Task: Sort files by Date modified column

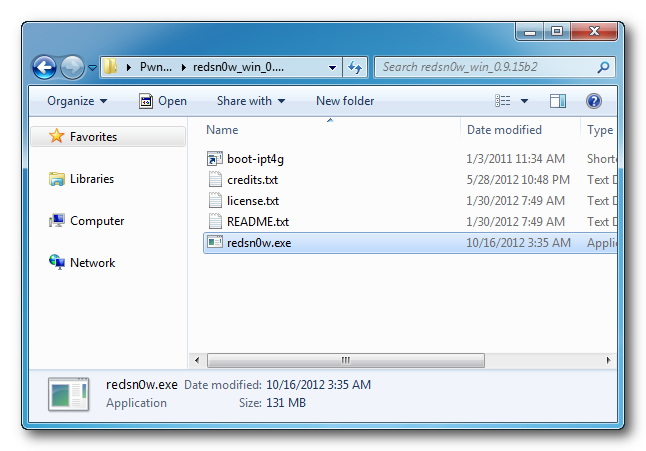Action: (x=504, y=130)
